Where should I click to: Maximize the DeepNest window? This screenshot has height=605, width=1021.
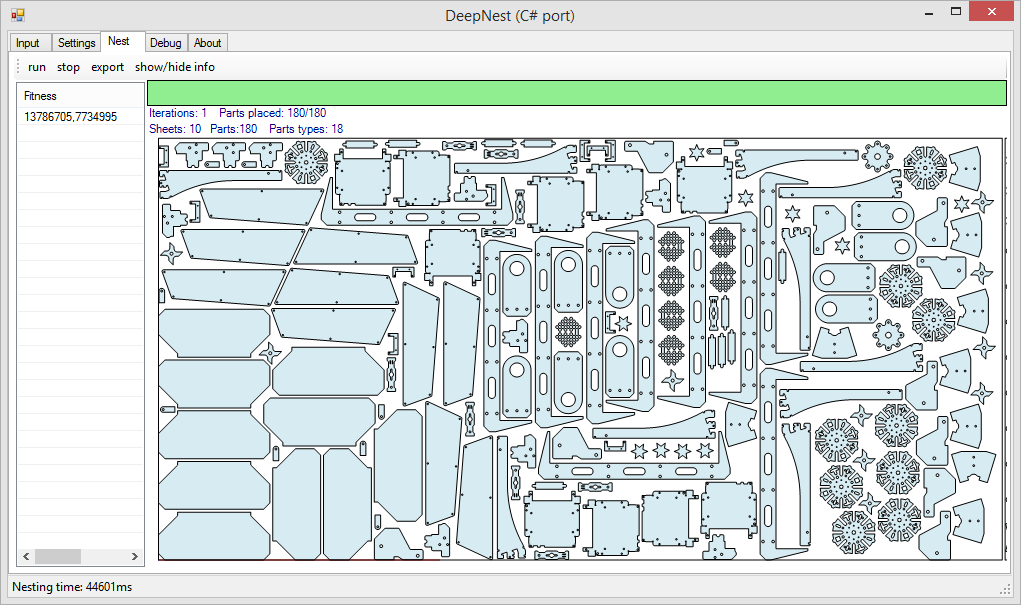pos(957,13)
